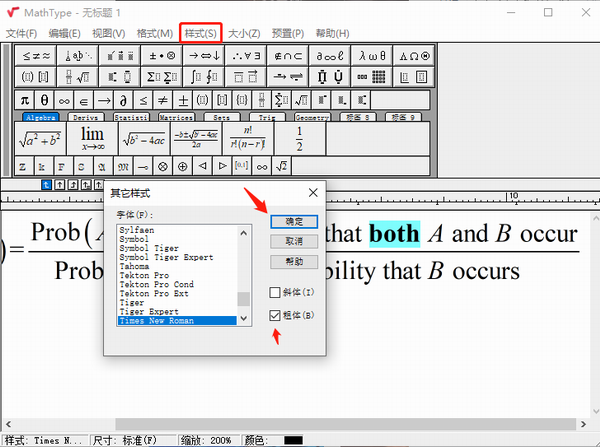This screenshot has height=447, width=600.
Task: Open the 预置(P) menu
Action: pos(288,34)
